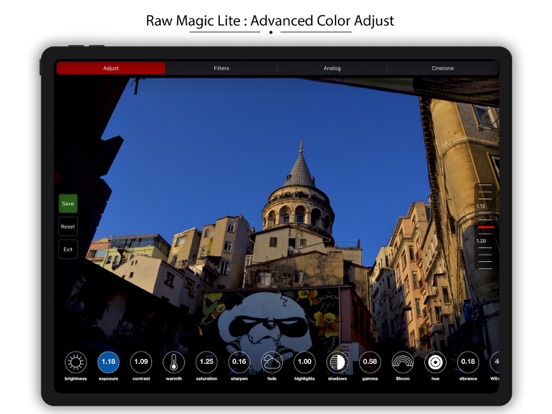Choose the warmth thermometer icon

174,362
